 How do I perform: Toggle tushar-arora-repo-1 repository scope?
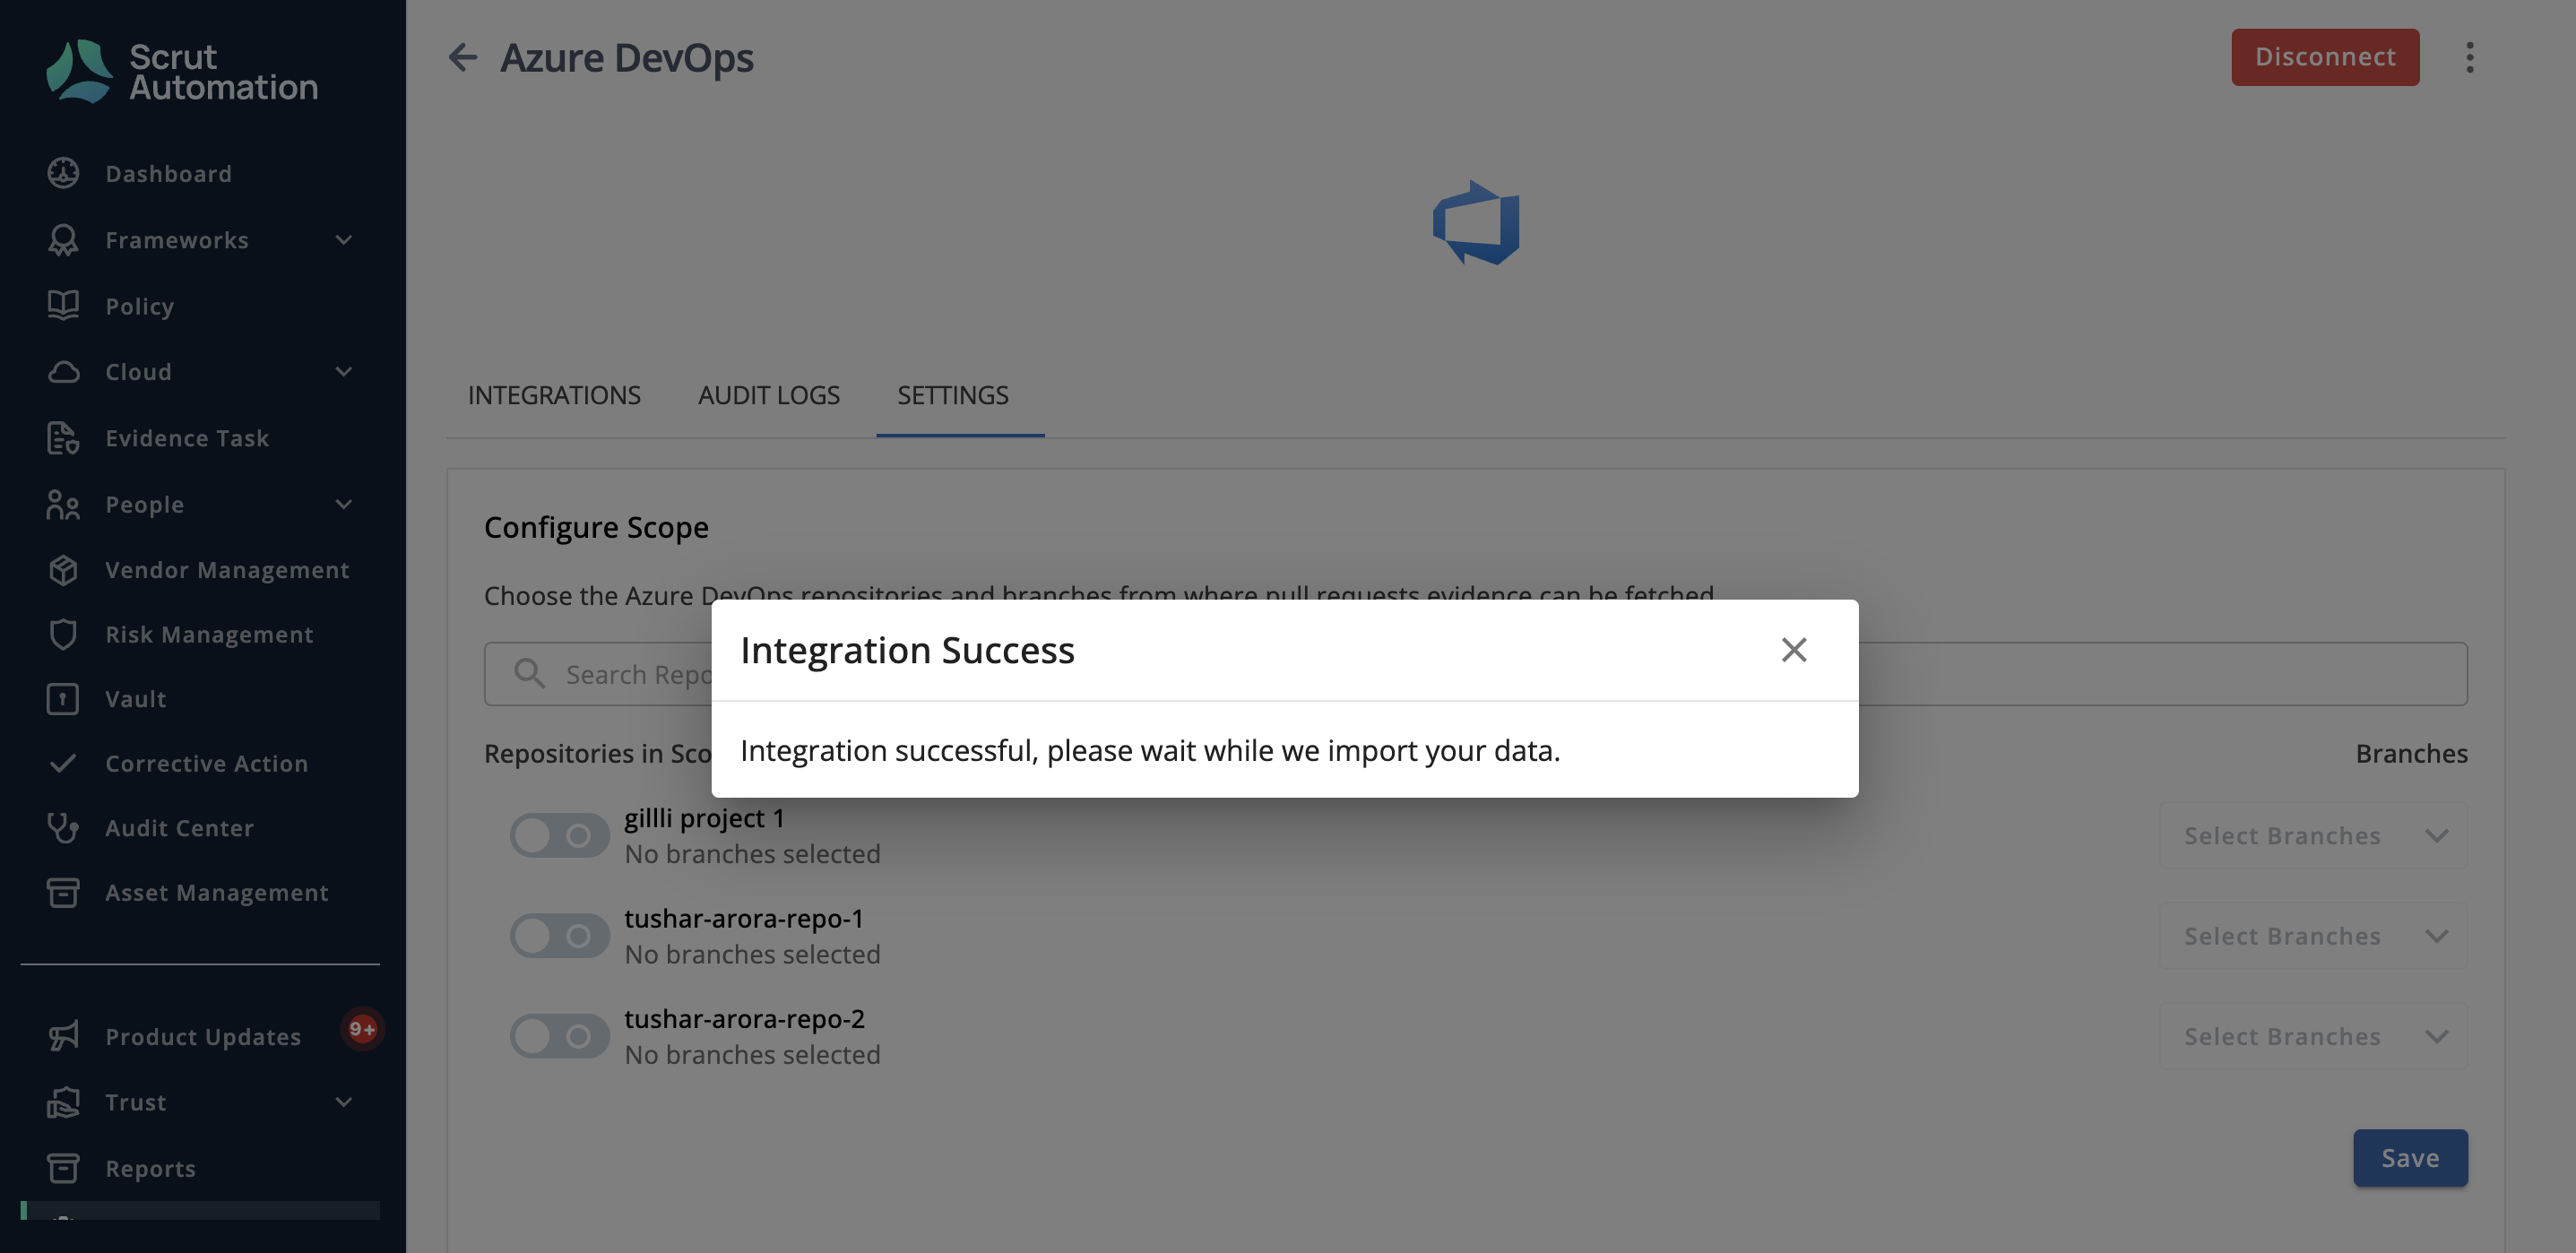point(559,936)
